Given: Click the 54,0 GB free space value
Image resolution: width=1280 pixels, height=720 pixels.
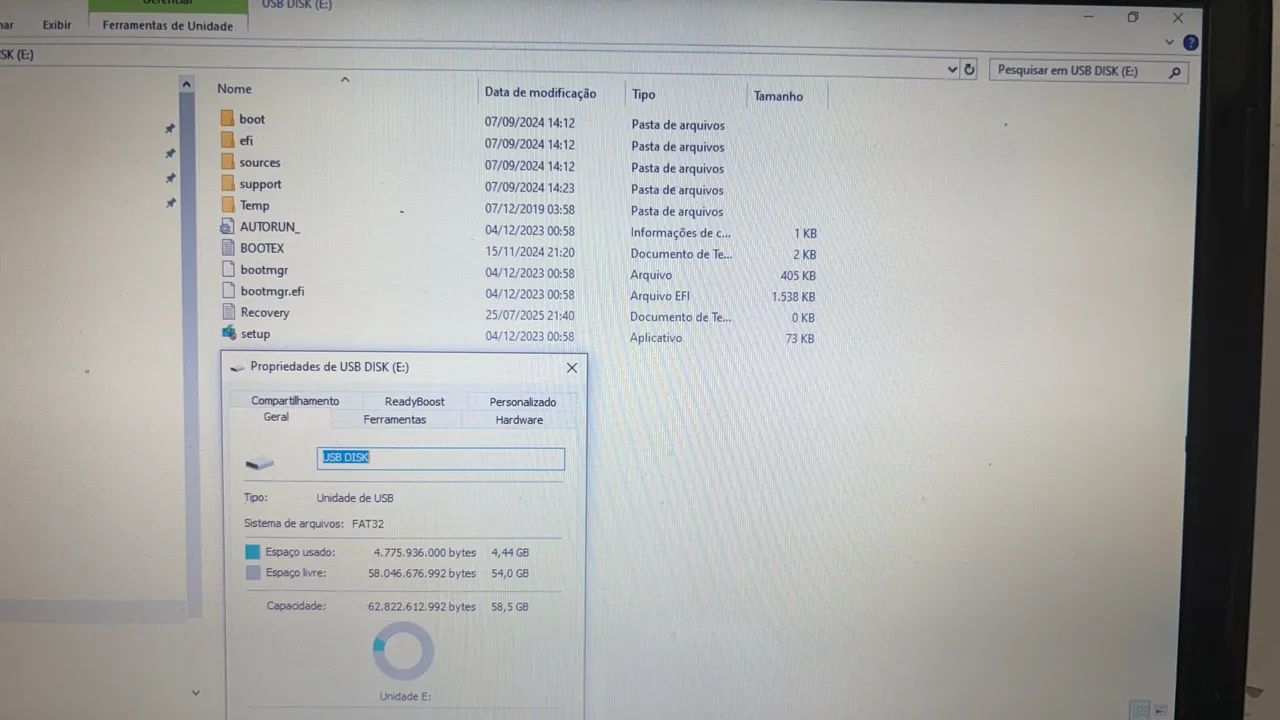Looking at the screenshot, I should click(510, 574).
